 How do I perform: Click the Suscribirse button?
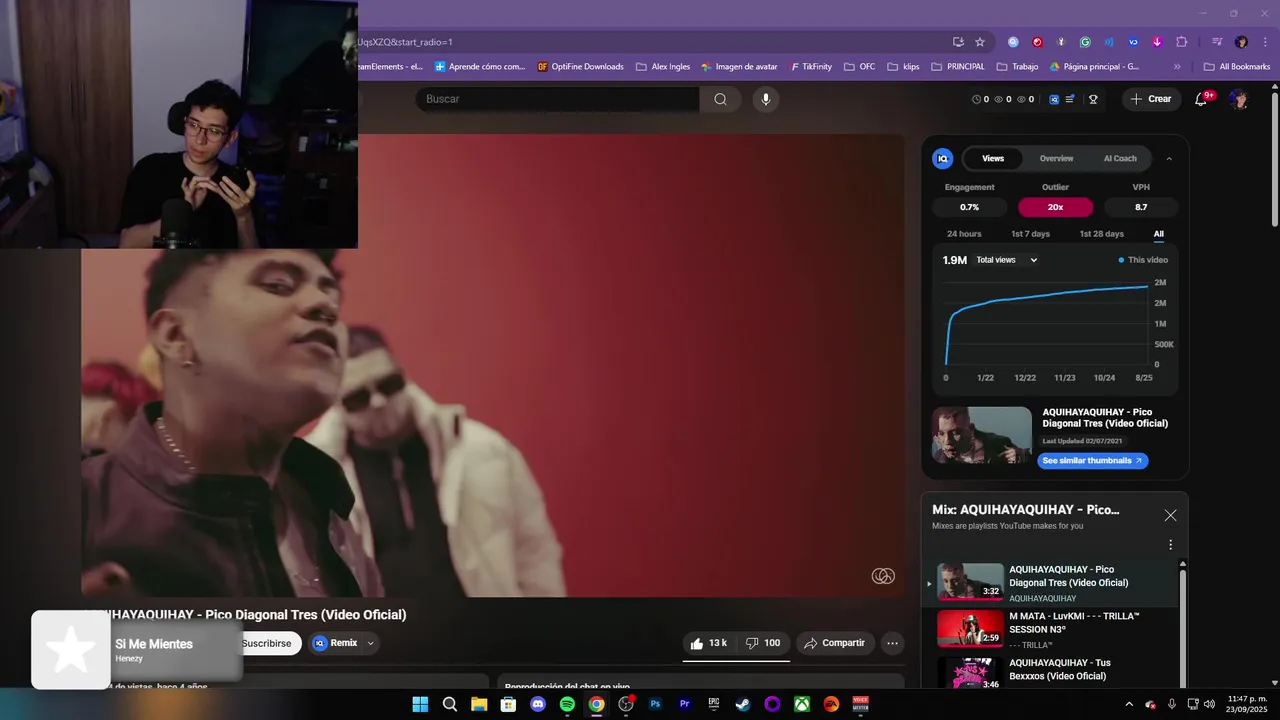pos(267,643)
